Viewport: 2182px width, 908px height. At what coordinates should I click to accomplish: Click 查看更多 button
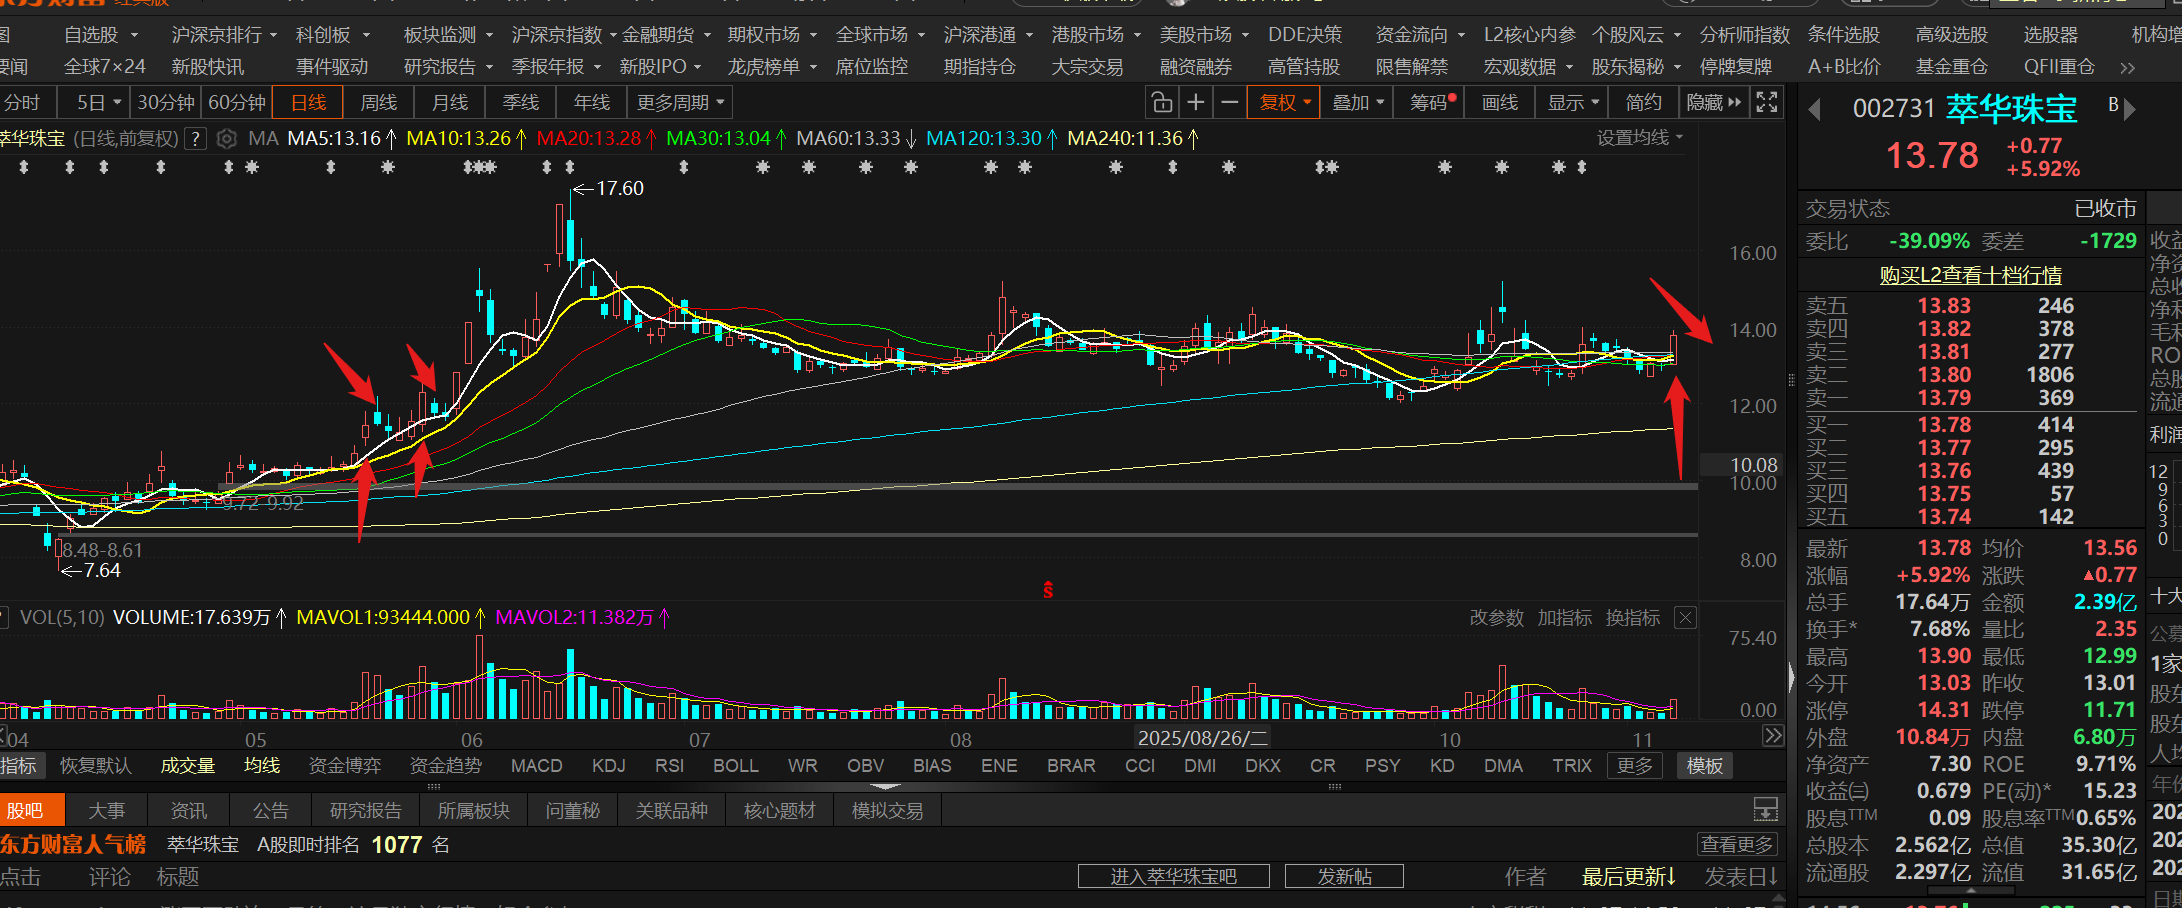point(1737,845)
